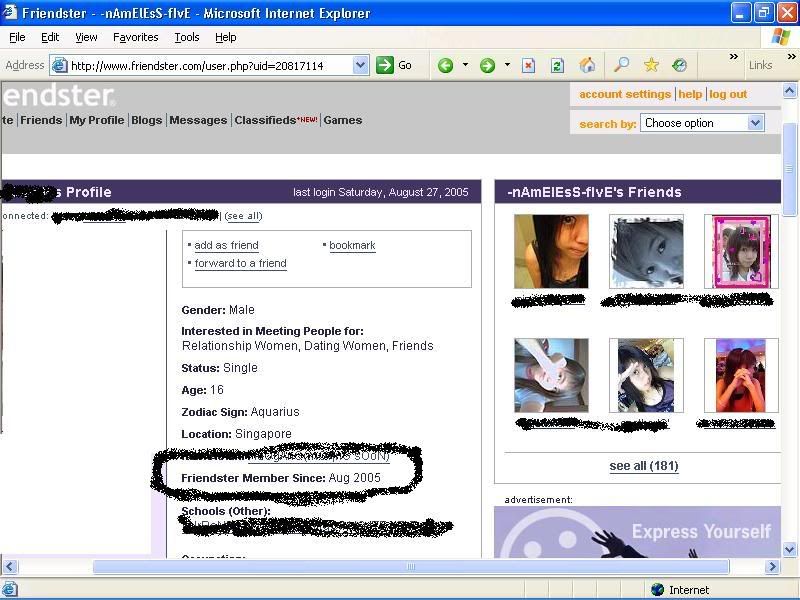Refresh the page with the green refresh icon

coord(557,65)
